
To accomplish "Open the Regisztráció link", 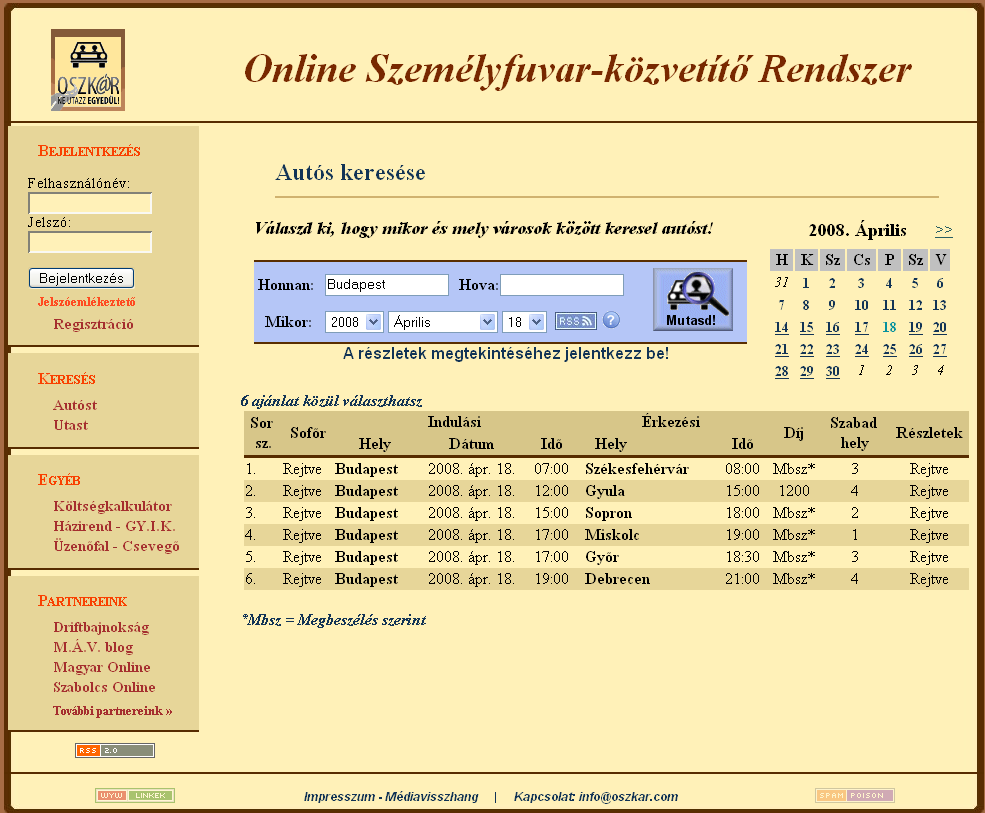I will (x=94, y=324).
